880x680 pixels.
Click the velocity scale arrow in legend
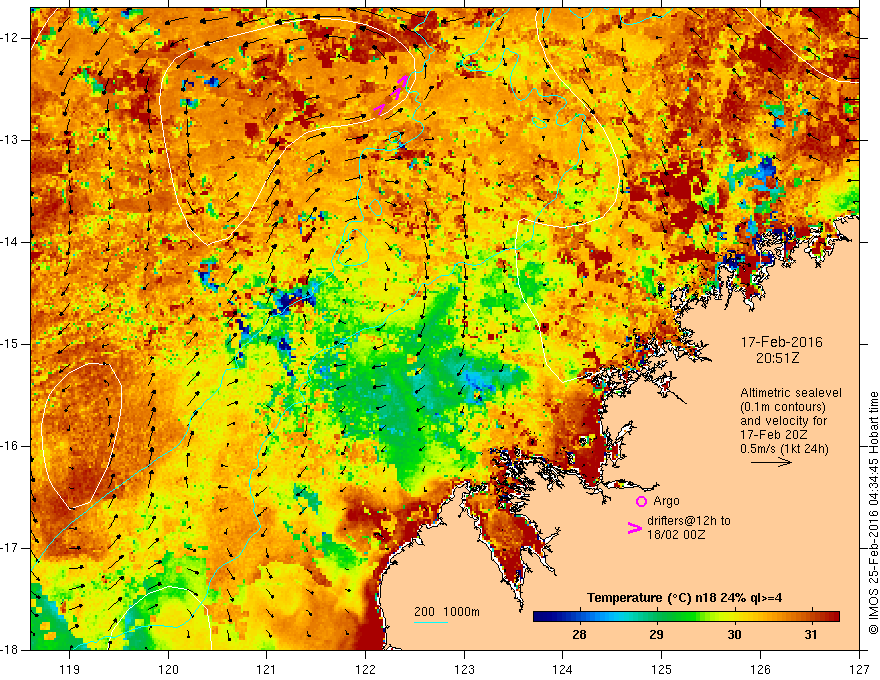pos(771,462)
